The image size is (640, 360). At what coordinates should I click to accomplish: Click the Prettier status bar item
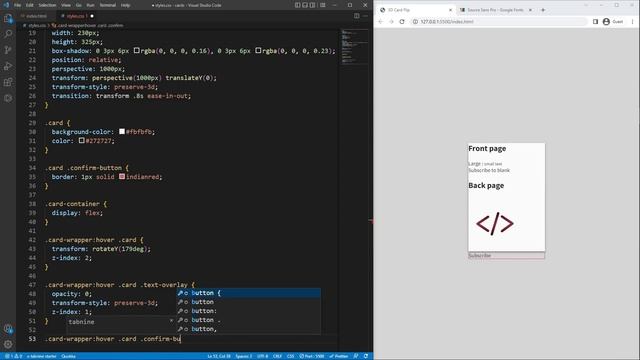[x=340, y=356]
